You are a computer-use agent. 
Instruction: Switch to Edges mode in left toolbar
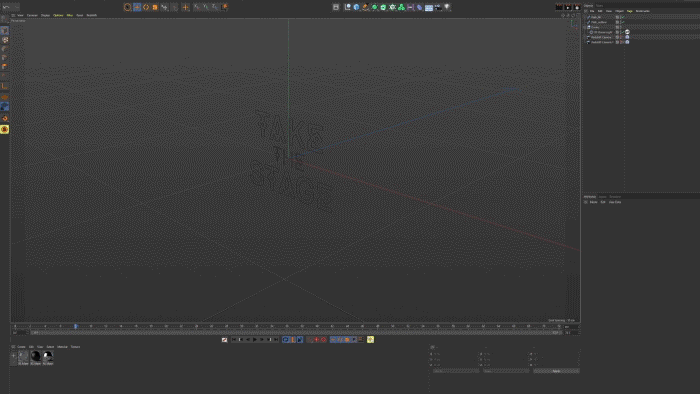4,58
